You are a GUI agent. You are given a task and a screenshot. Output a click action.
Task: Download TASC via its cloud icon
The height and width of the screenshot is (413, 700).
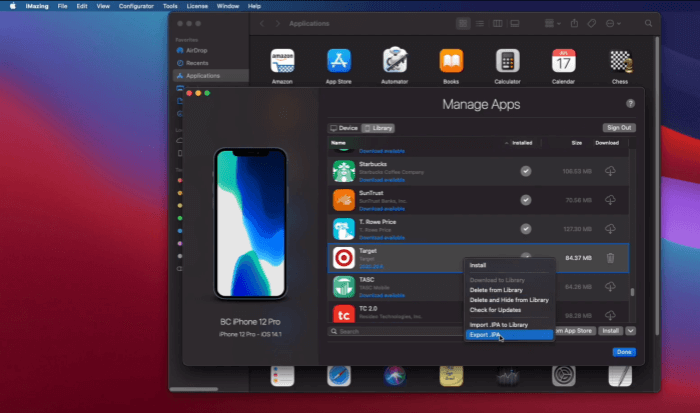click(x=610, y=287)
